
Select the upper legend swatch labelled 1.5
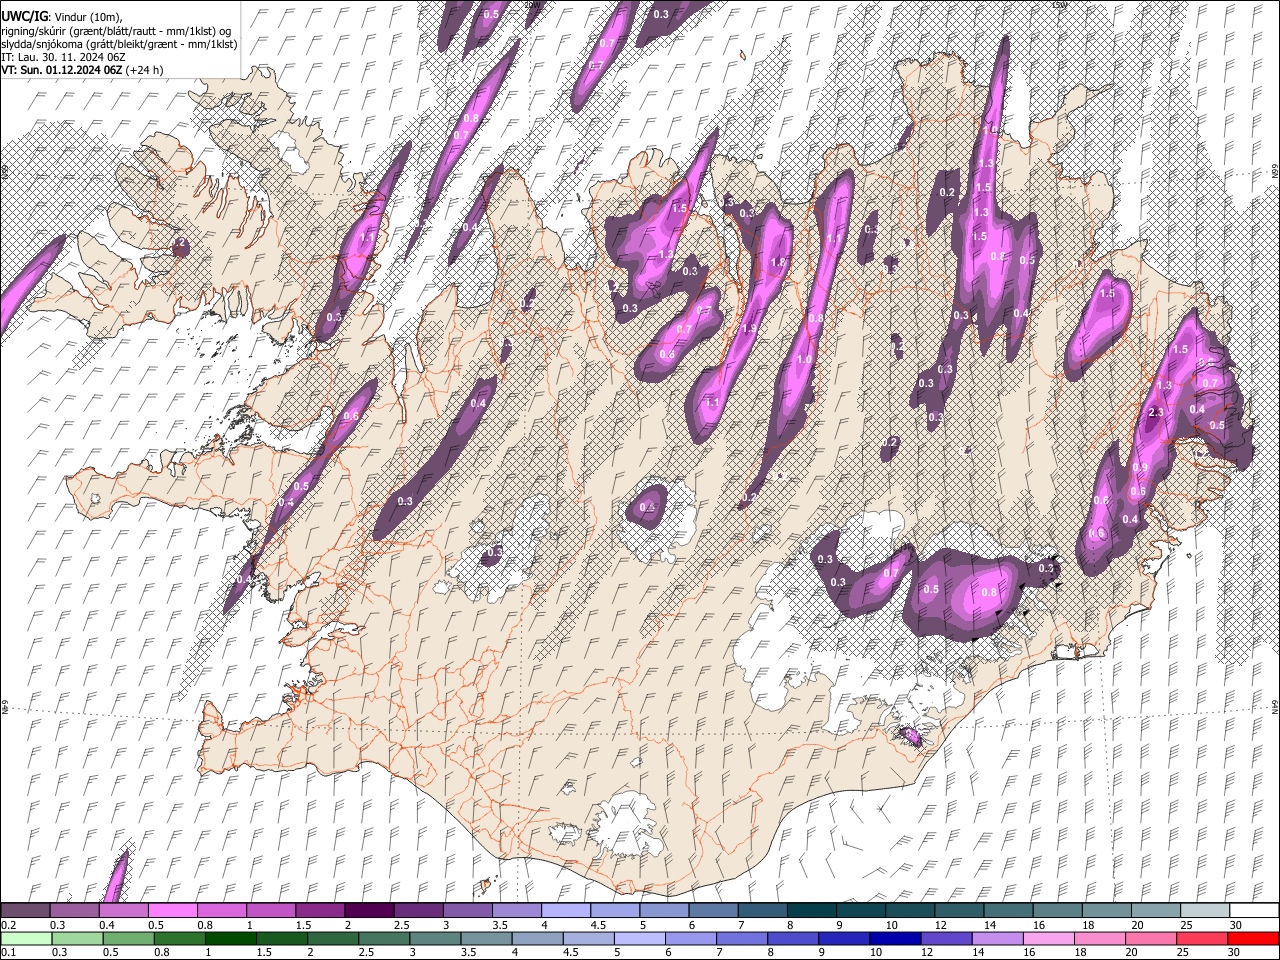(319, 911)
